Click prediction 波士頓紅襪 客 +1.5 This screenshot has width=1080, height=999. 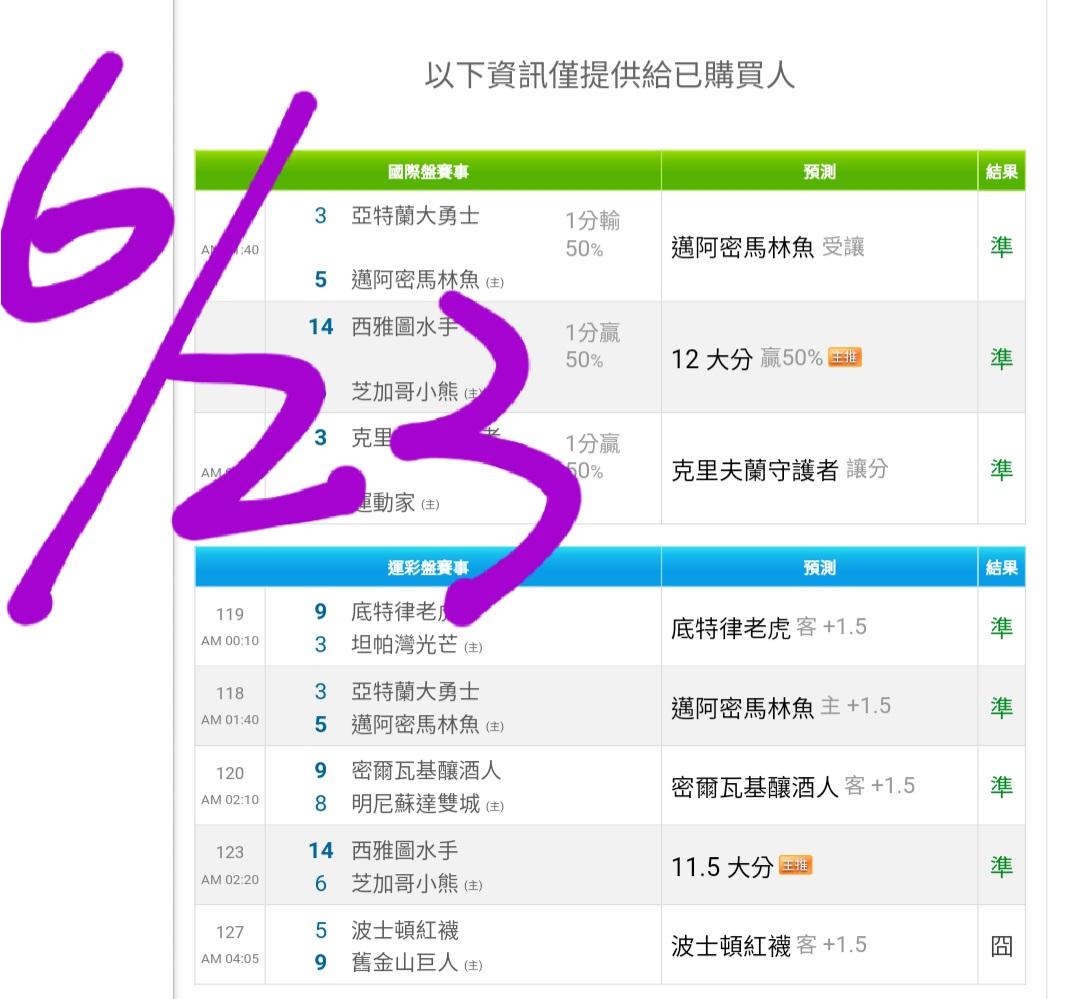769,945
